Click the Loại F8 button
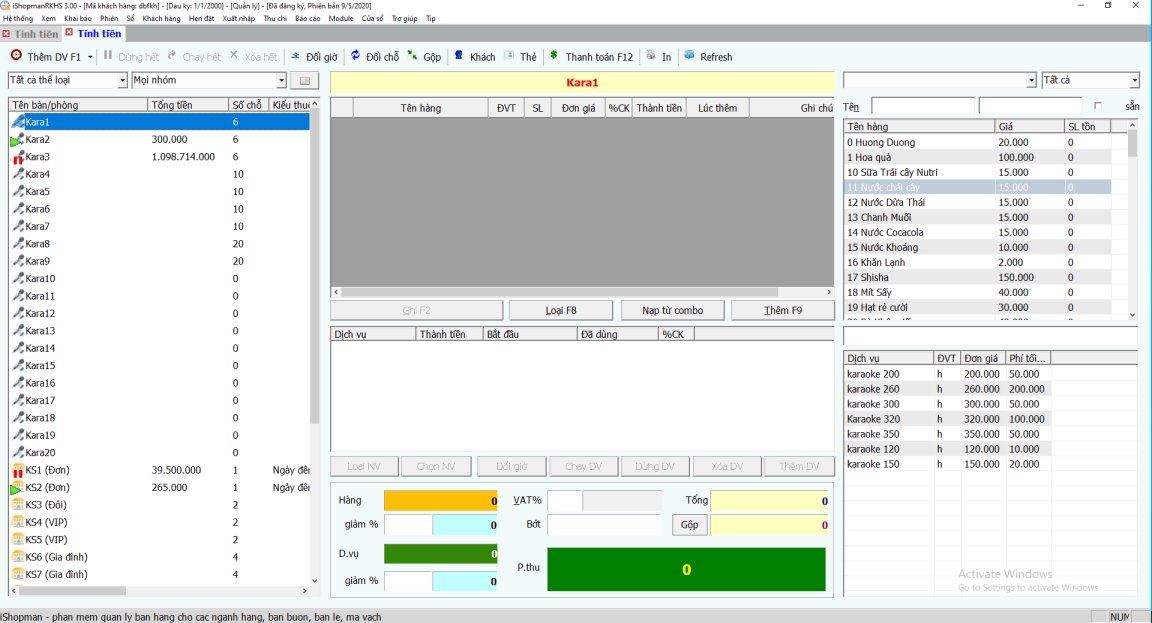Image resolution: width=1152 pixels, height=623 pixels. pyautogui.click(x=560, y=311)
